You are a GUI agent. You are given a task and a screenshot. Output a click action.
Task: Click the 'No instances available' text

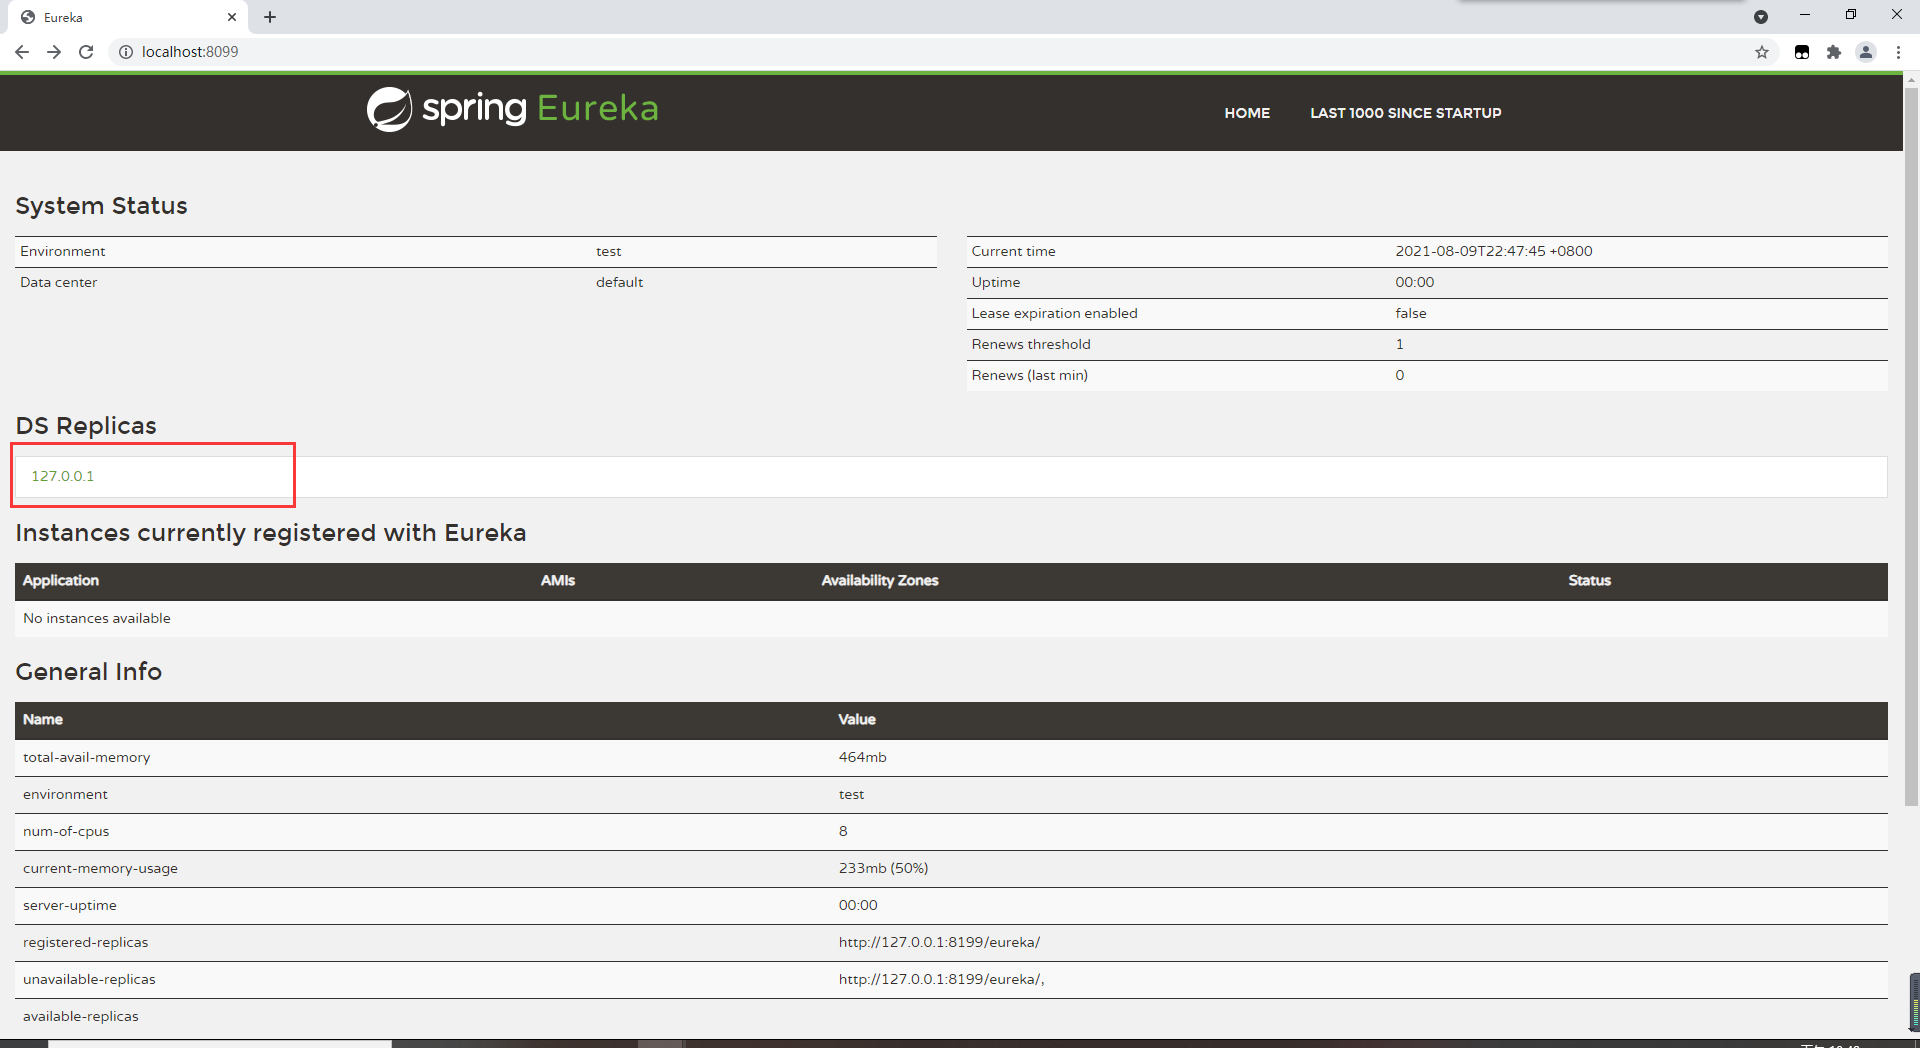tap(97, 618)
